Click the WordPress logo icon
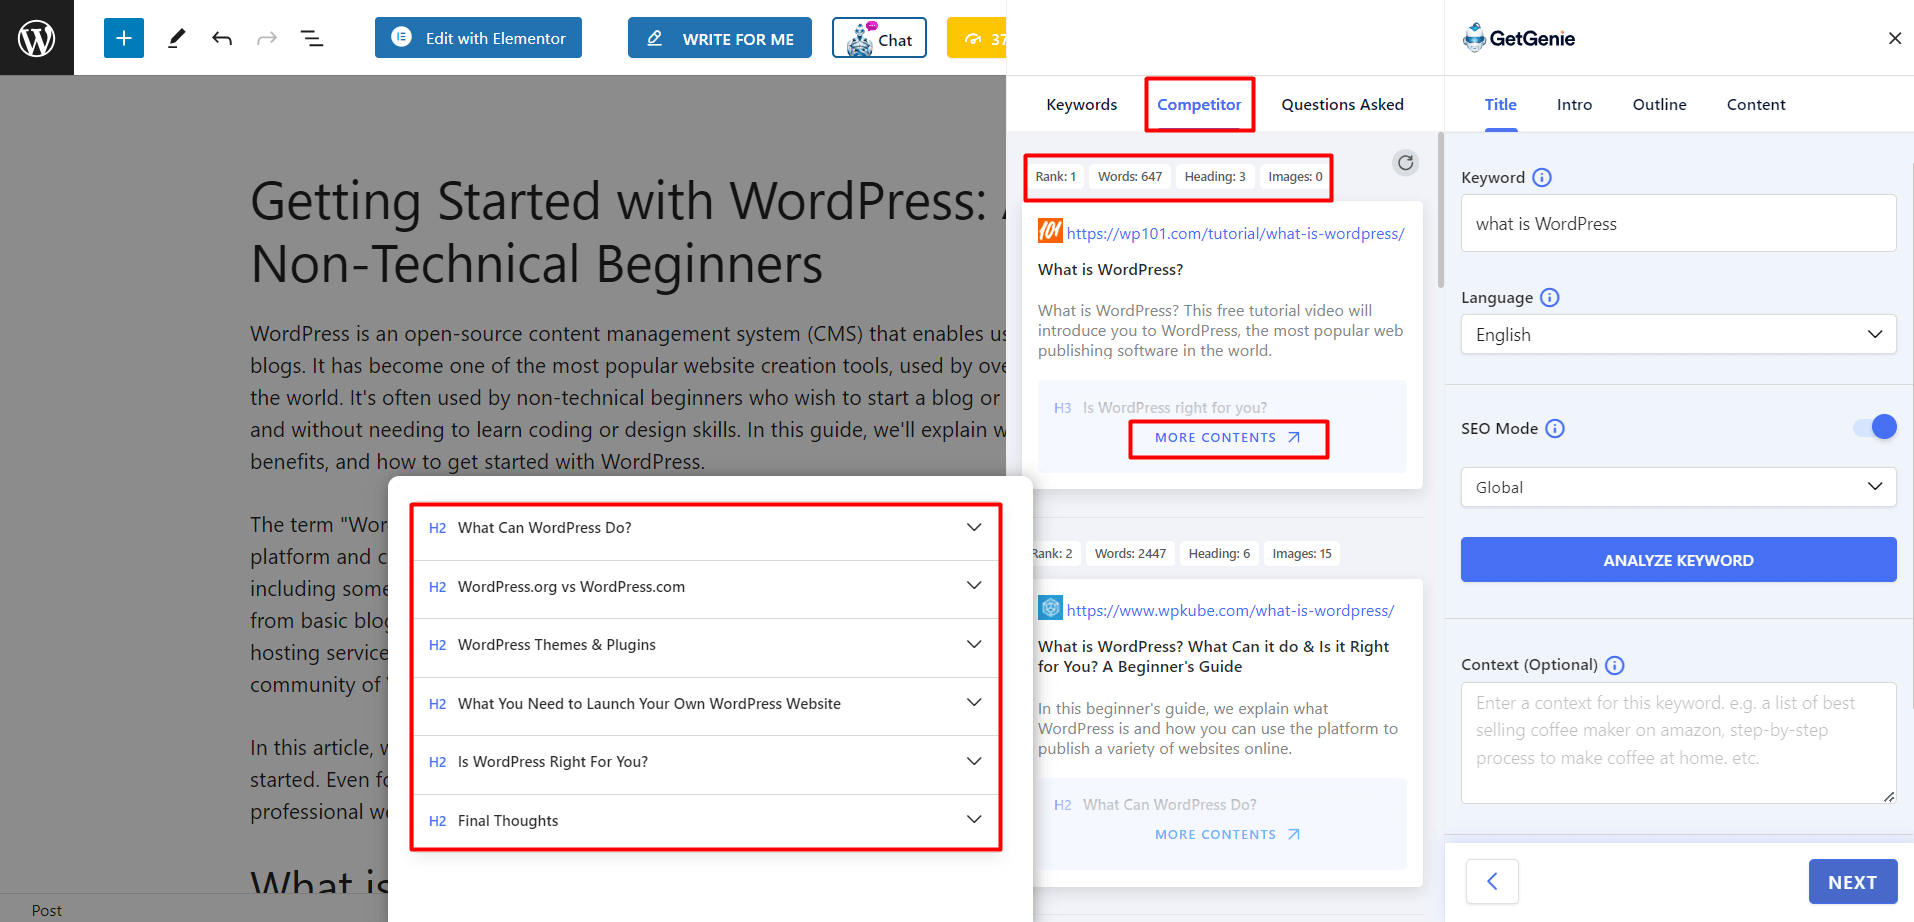This screenshot has height=922, width=1914. (37, 38)
